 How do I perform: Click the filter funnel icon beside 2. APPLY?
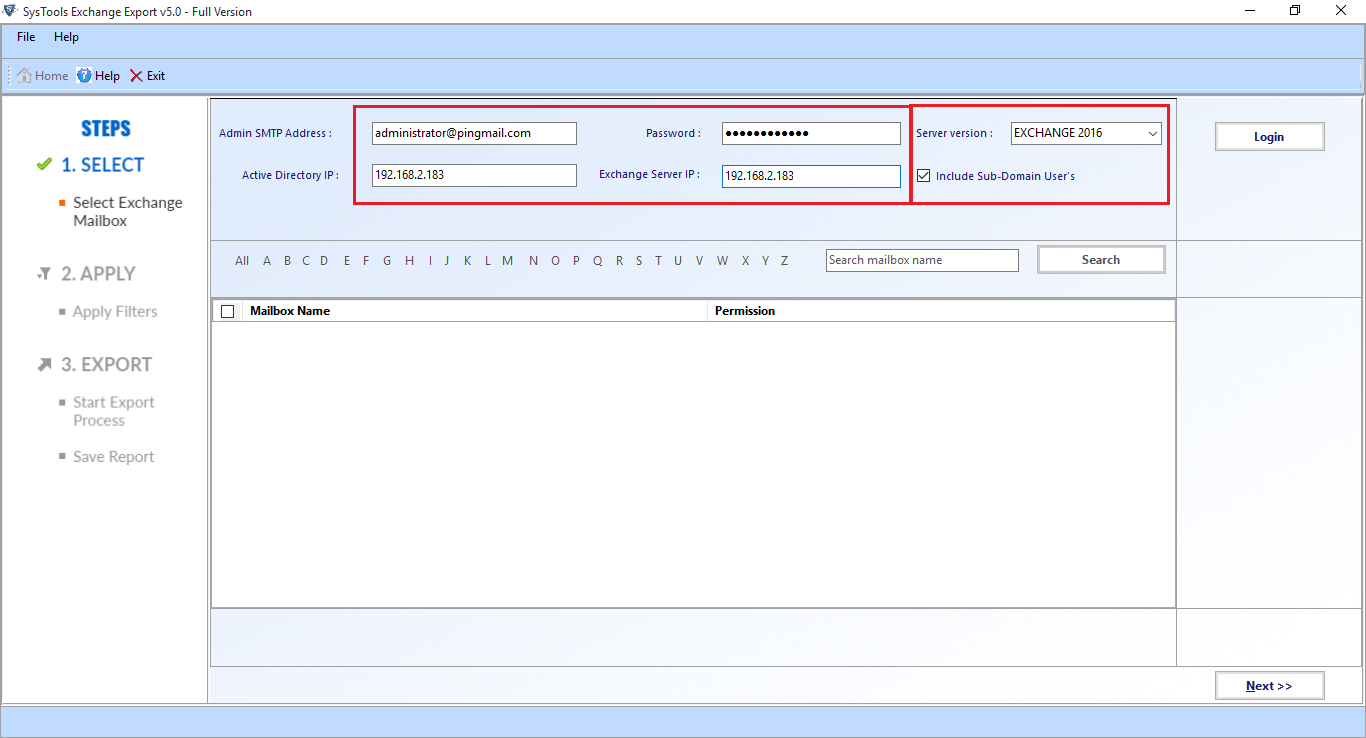[44, 274]
